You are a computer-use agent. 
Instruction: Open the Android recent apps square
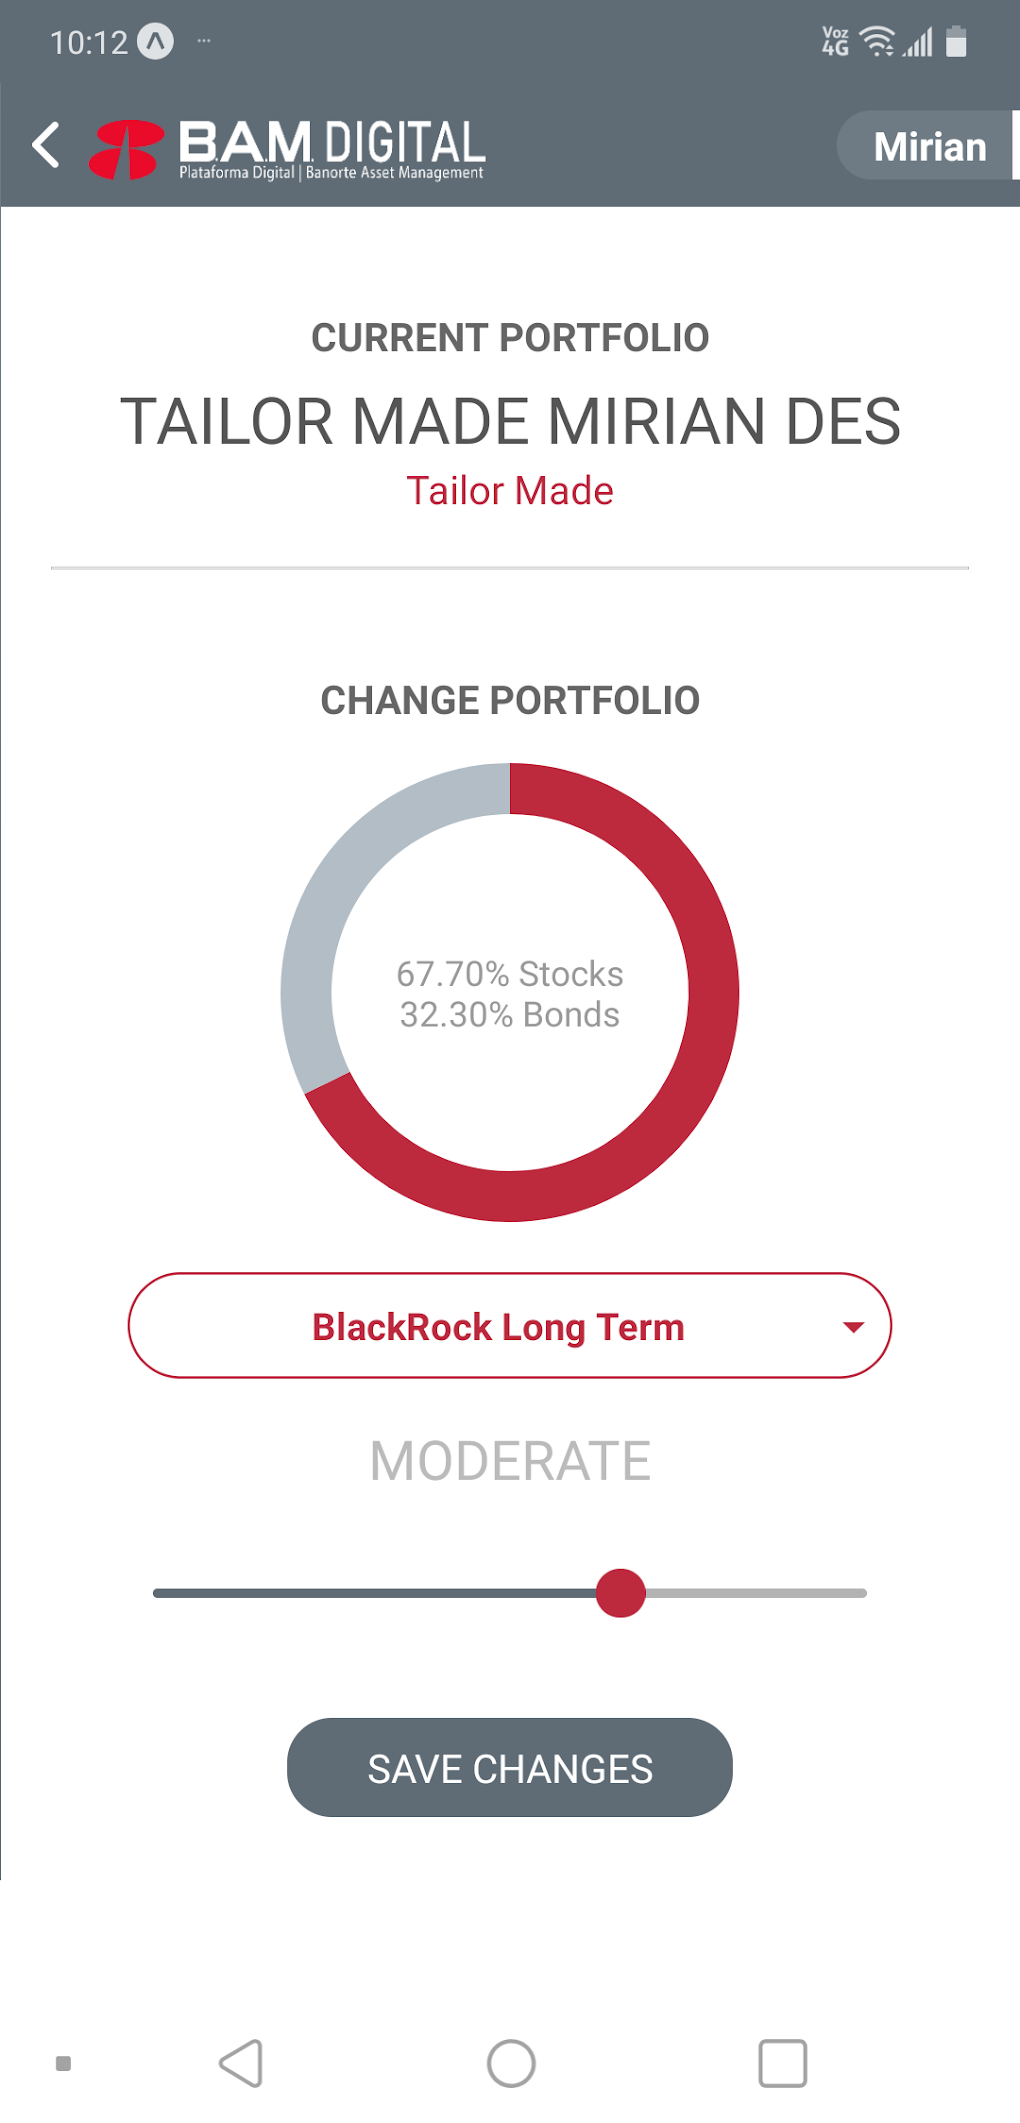(782, 2063)
